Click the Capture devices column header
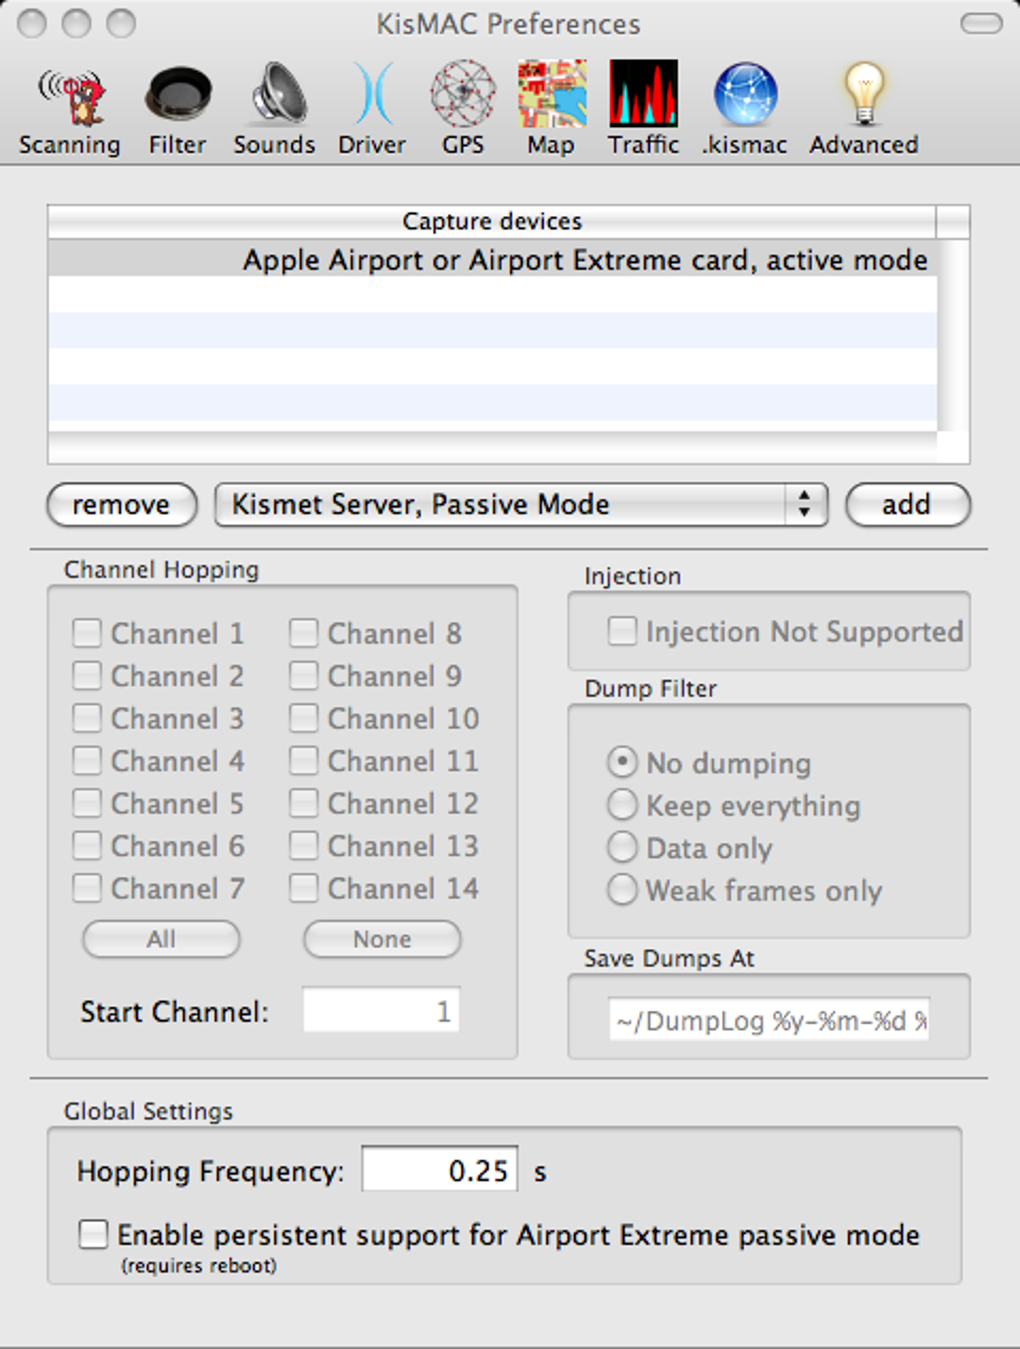 (x=492, y=221)
